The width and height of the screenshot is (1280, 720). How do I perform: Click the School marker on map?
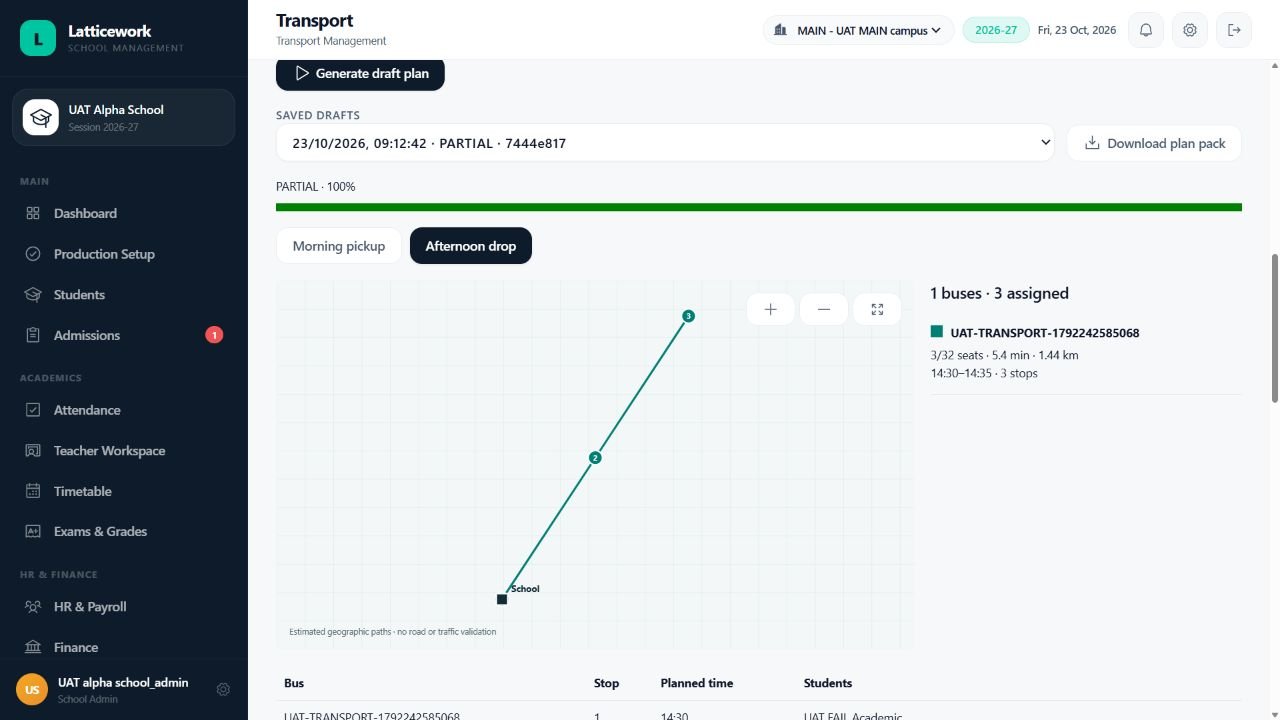(x=502, y=599)
